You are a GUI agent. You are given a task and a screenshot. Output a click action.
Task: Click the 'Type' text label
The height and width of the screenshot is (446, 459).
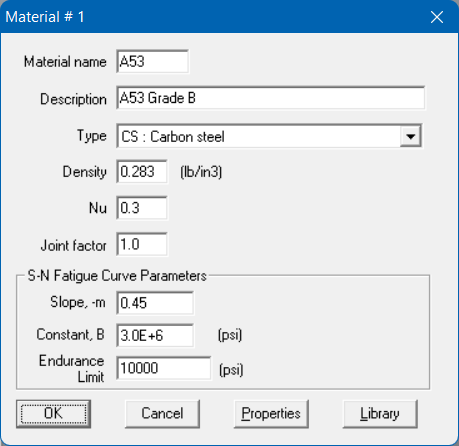tap(92, 136)
